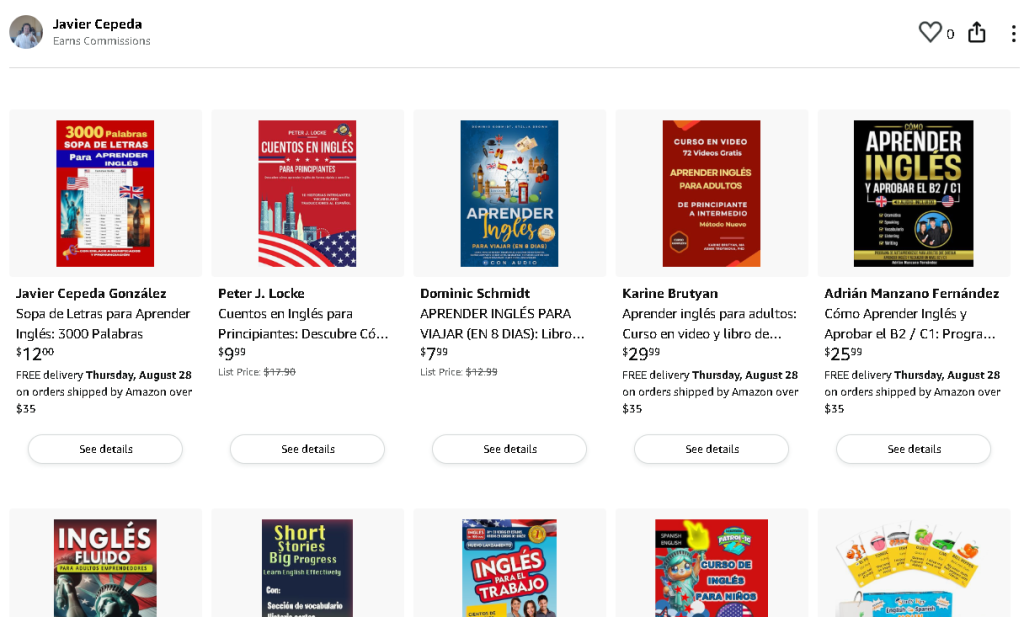The height and width of the screenshot is (617, 1024).
Task: Click the heart like icon
Action: (x=930, y=33)
